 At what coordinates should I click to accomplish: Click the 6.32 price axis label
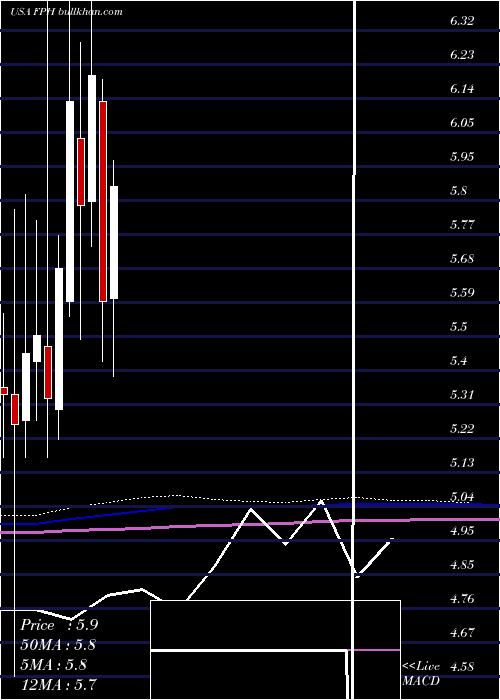(462, 21)
